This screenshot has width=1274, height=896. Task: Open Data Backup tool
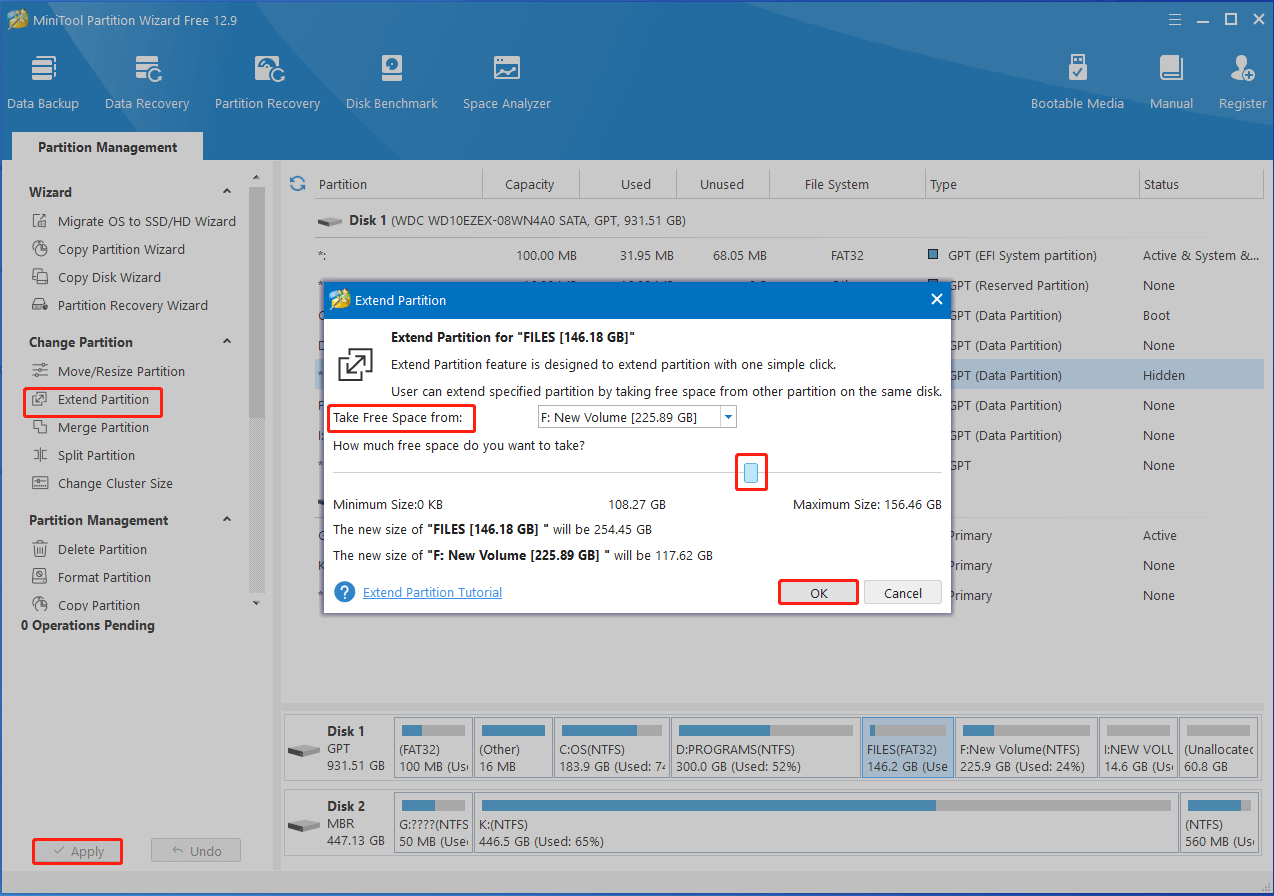(43, 82)
